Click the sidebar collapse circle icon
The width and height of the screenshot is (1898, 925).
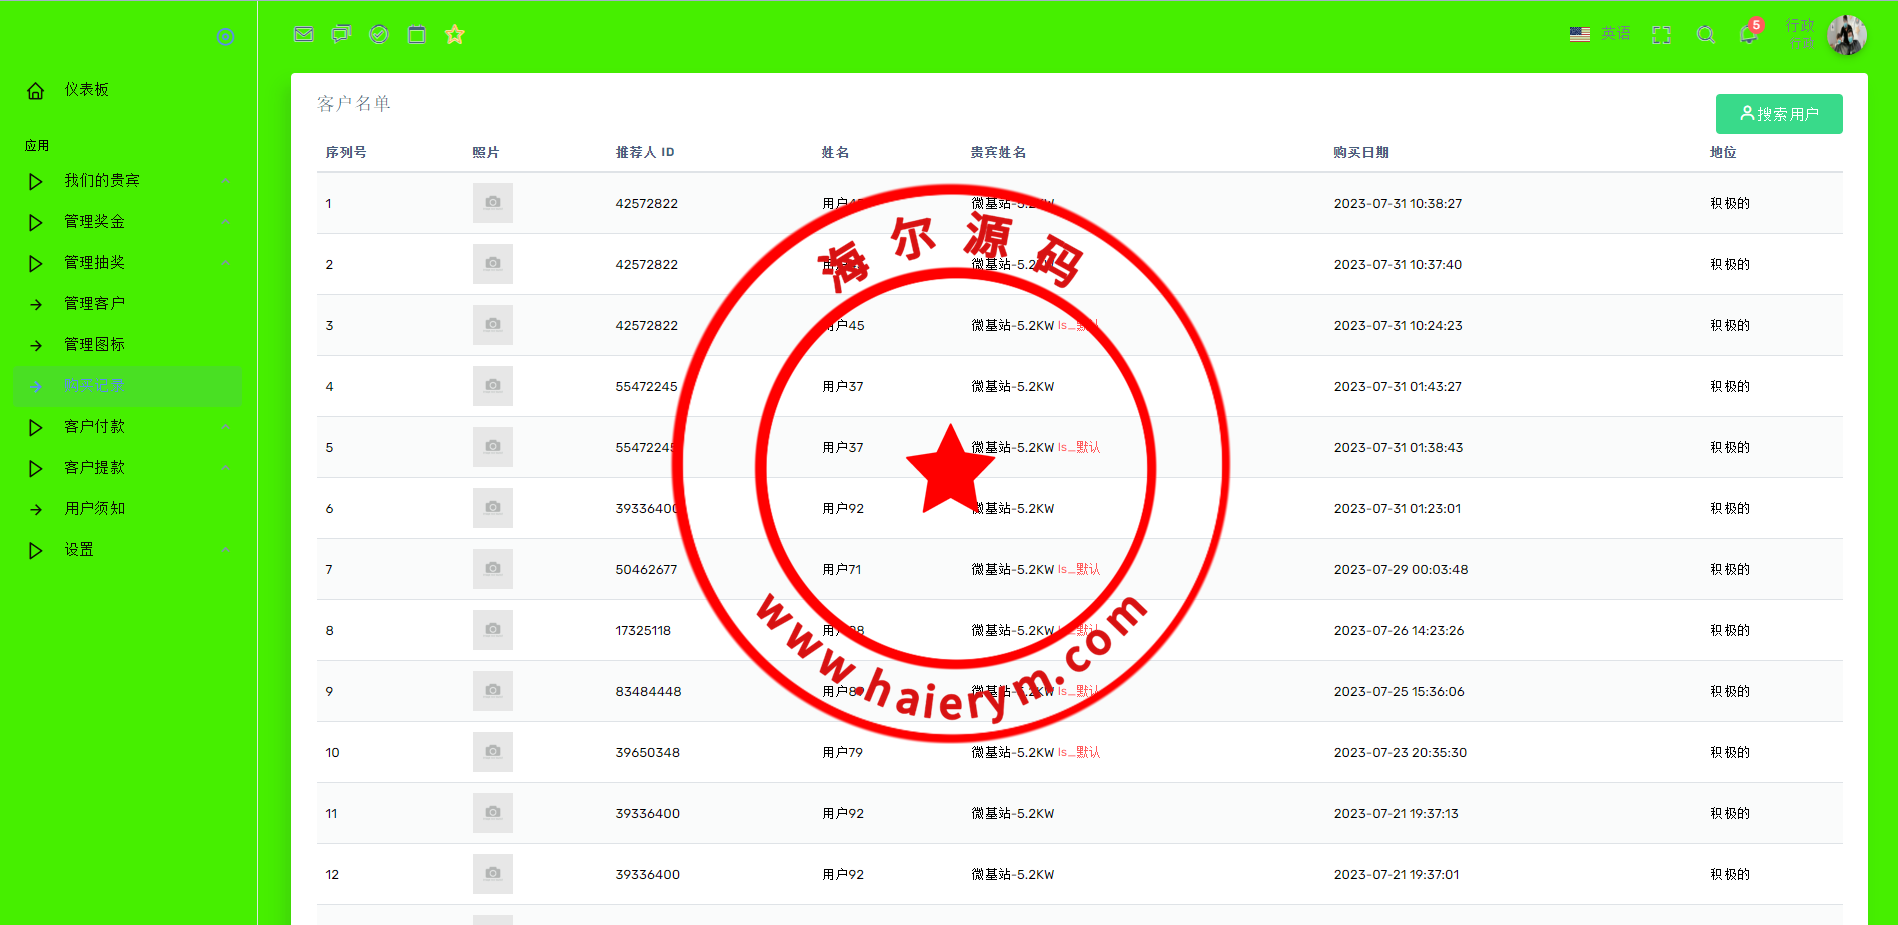[x=226, y=37]
